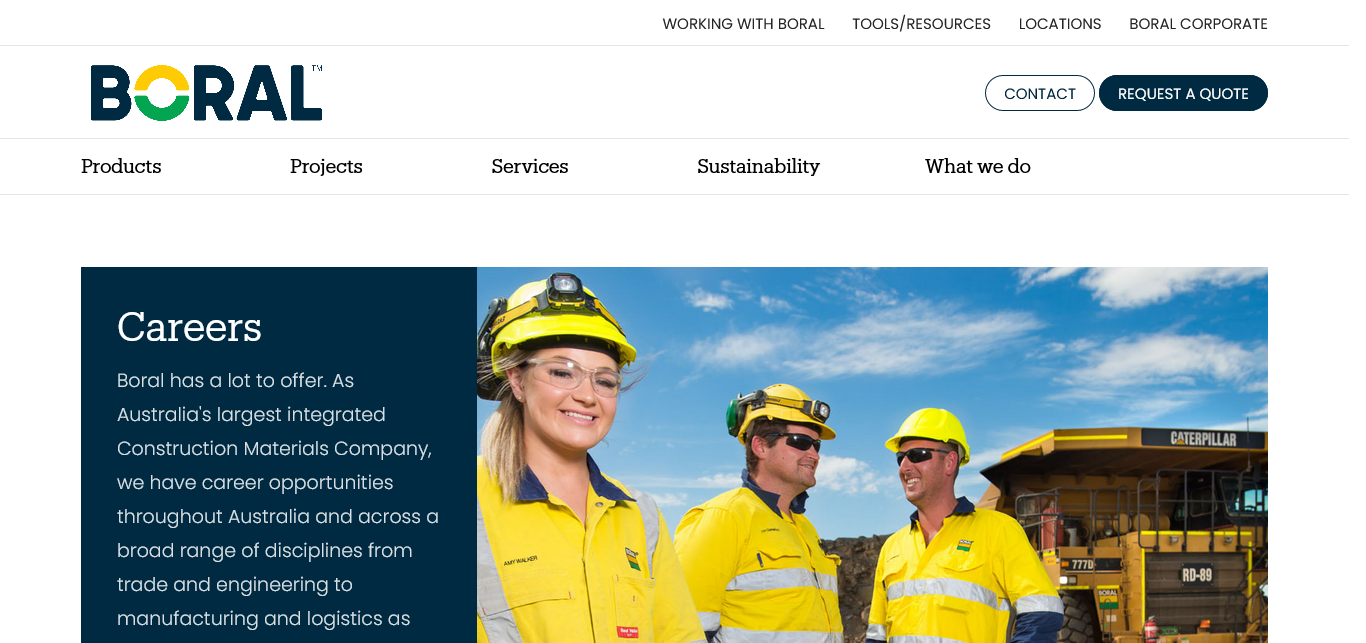Click the Careers description paragraph
1366x643 pixels.
click(279, 500)
